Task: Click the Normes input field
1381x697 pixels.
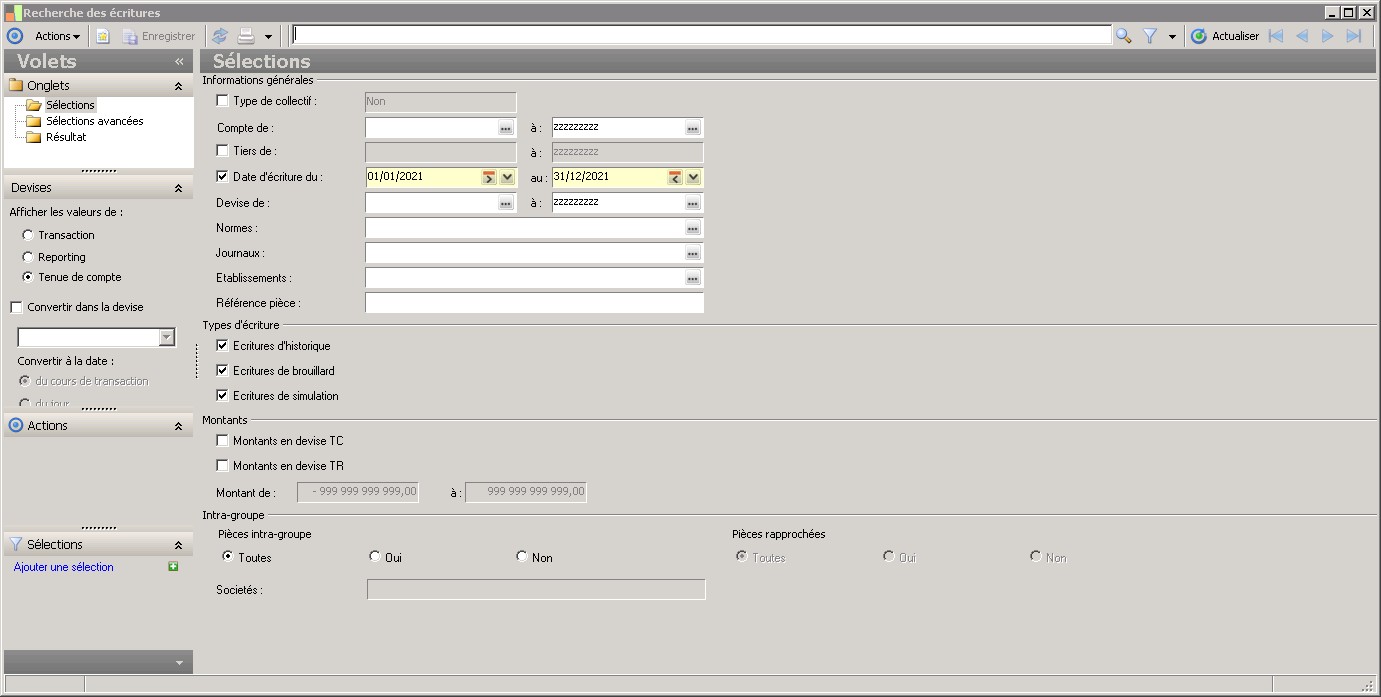Action: pyautogui.click(x=524, y=228)
